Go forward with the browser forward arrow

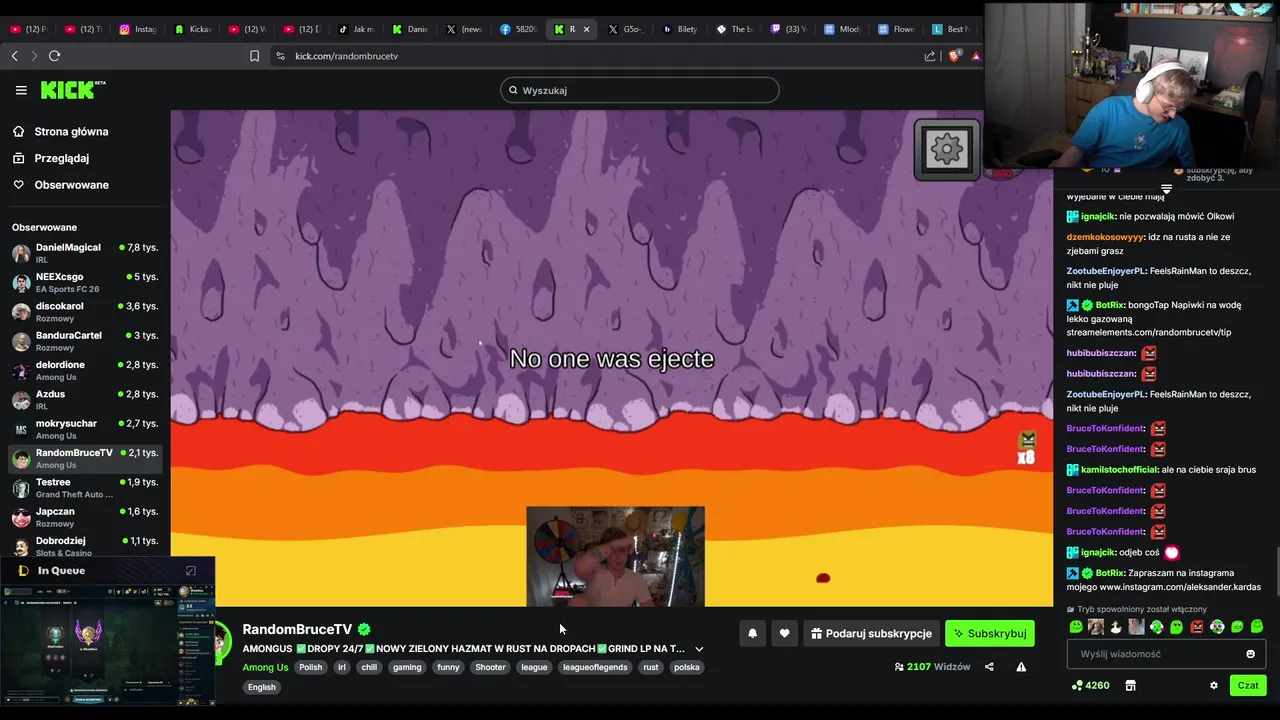coord(34,56)
